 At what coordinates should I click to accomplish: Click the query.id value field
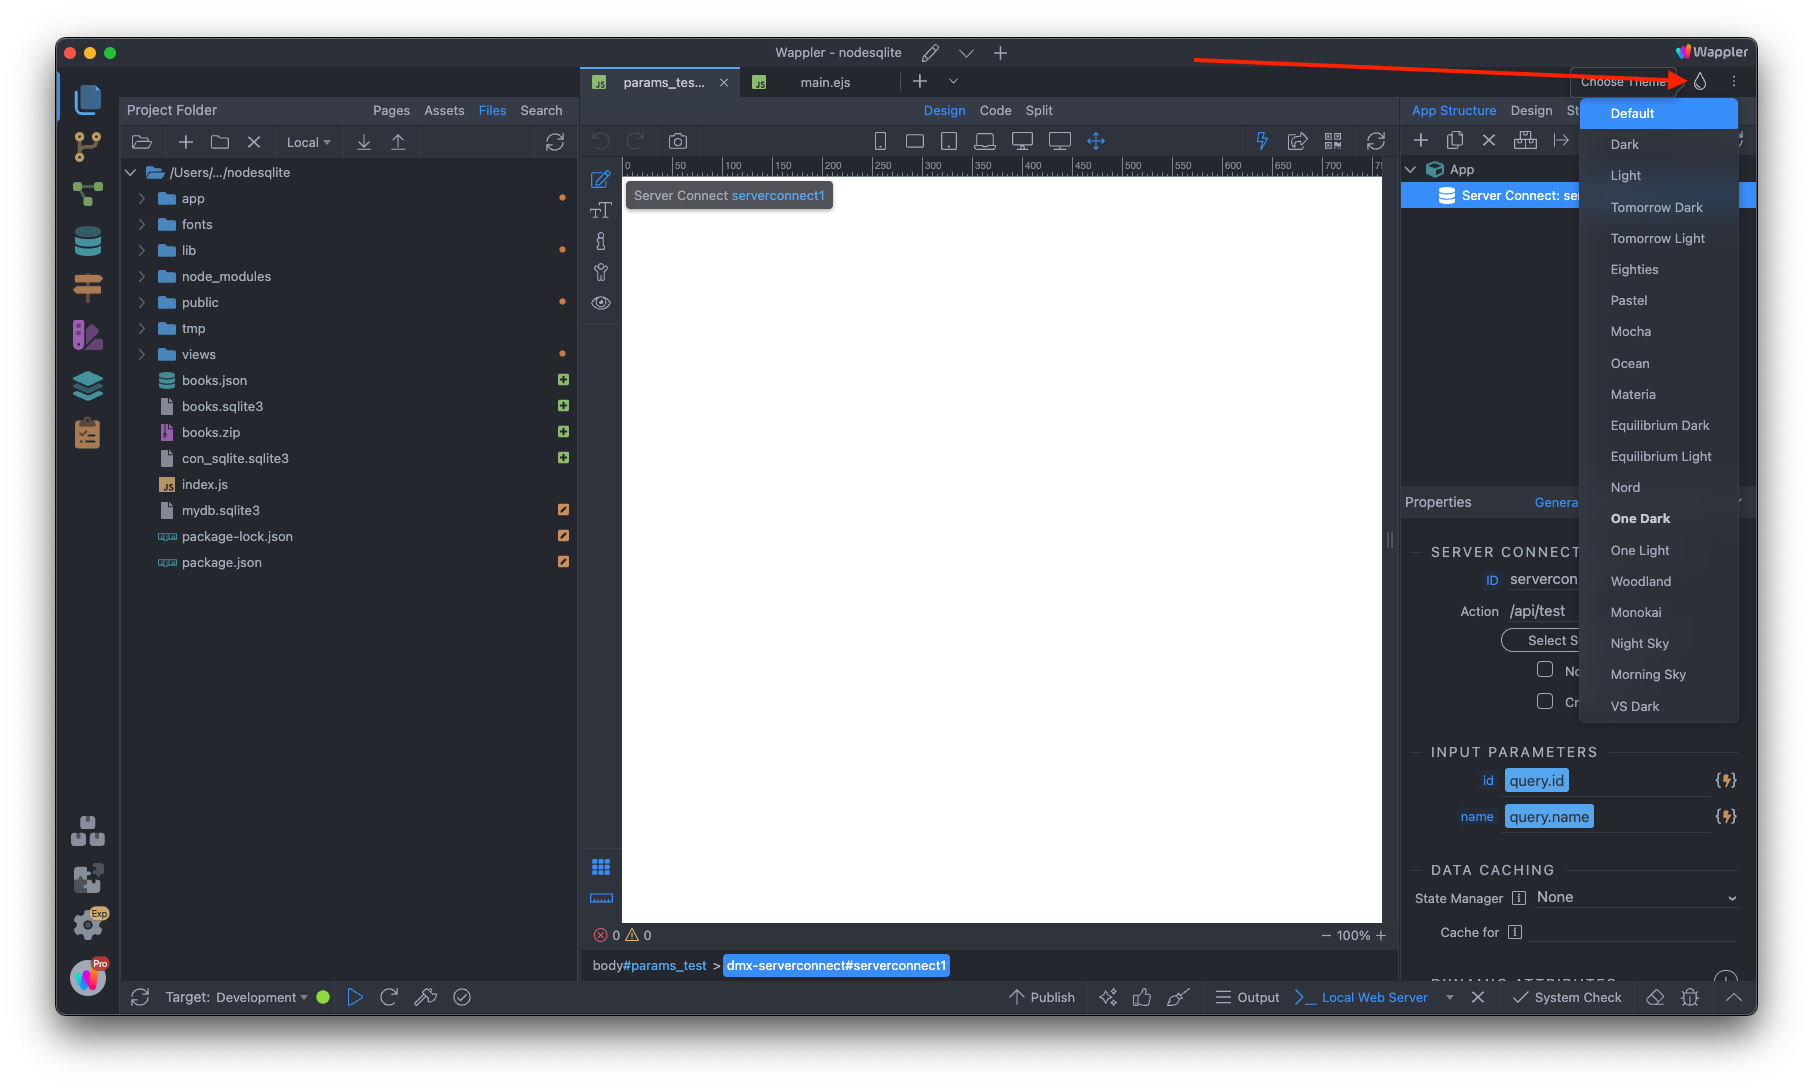1536,780
